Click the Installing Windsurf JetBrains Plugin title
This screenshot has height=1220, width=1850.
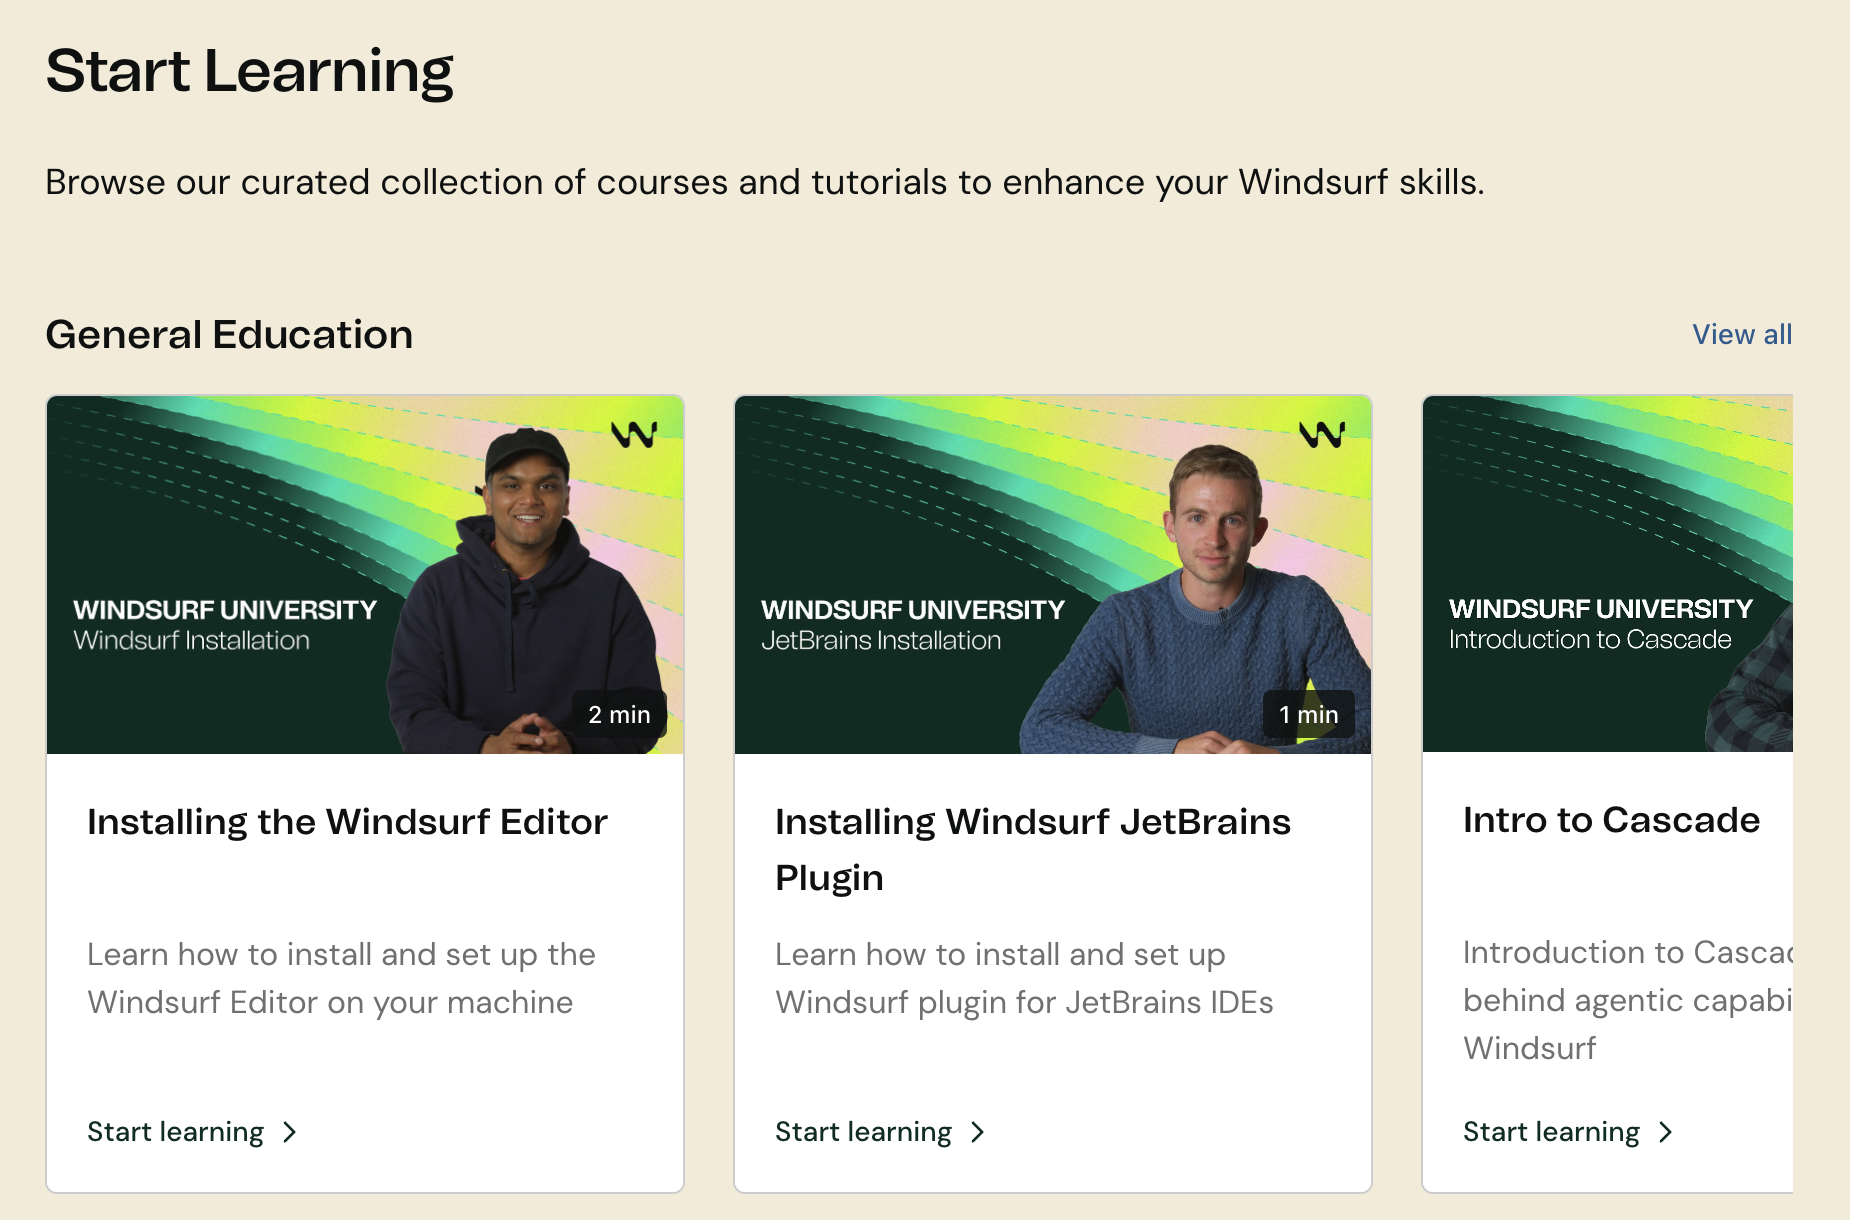tap(1033, 850)
